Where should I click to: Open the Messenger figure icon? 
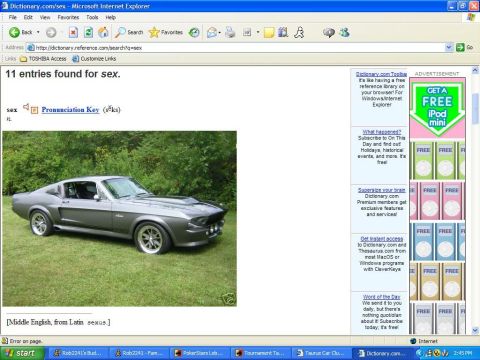click(x=299, y=32)
